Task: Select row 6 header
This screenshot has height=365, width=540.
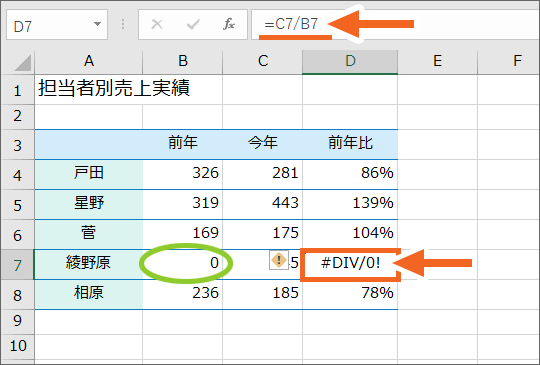Action: click(x=18, y=234)
